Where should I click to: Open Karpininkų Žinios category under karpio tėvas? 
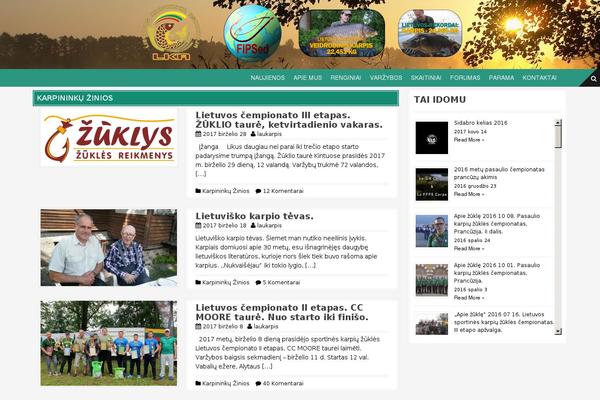pyautogui.click(x=225, y=282)
